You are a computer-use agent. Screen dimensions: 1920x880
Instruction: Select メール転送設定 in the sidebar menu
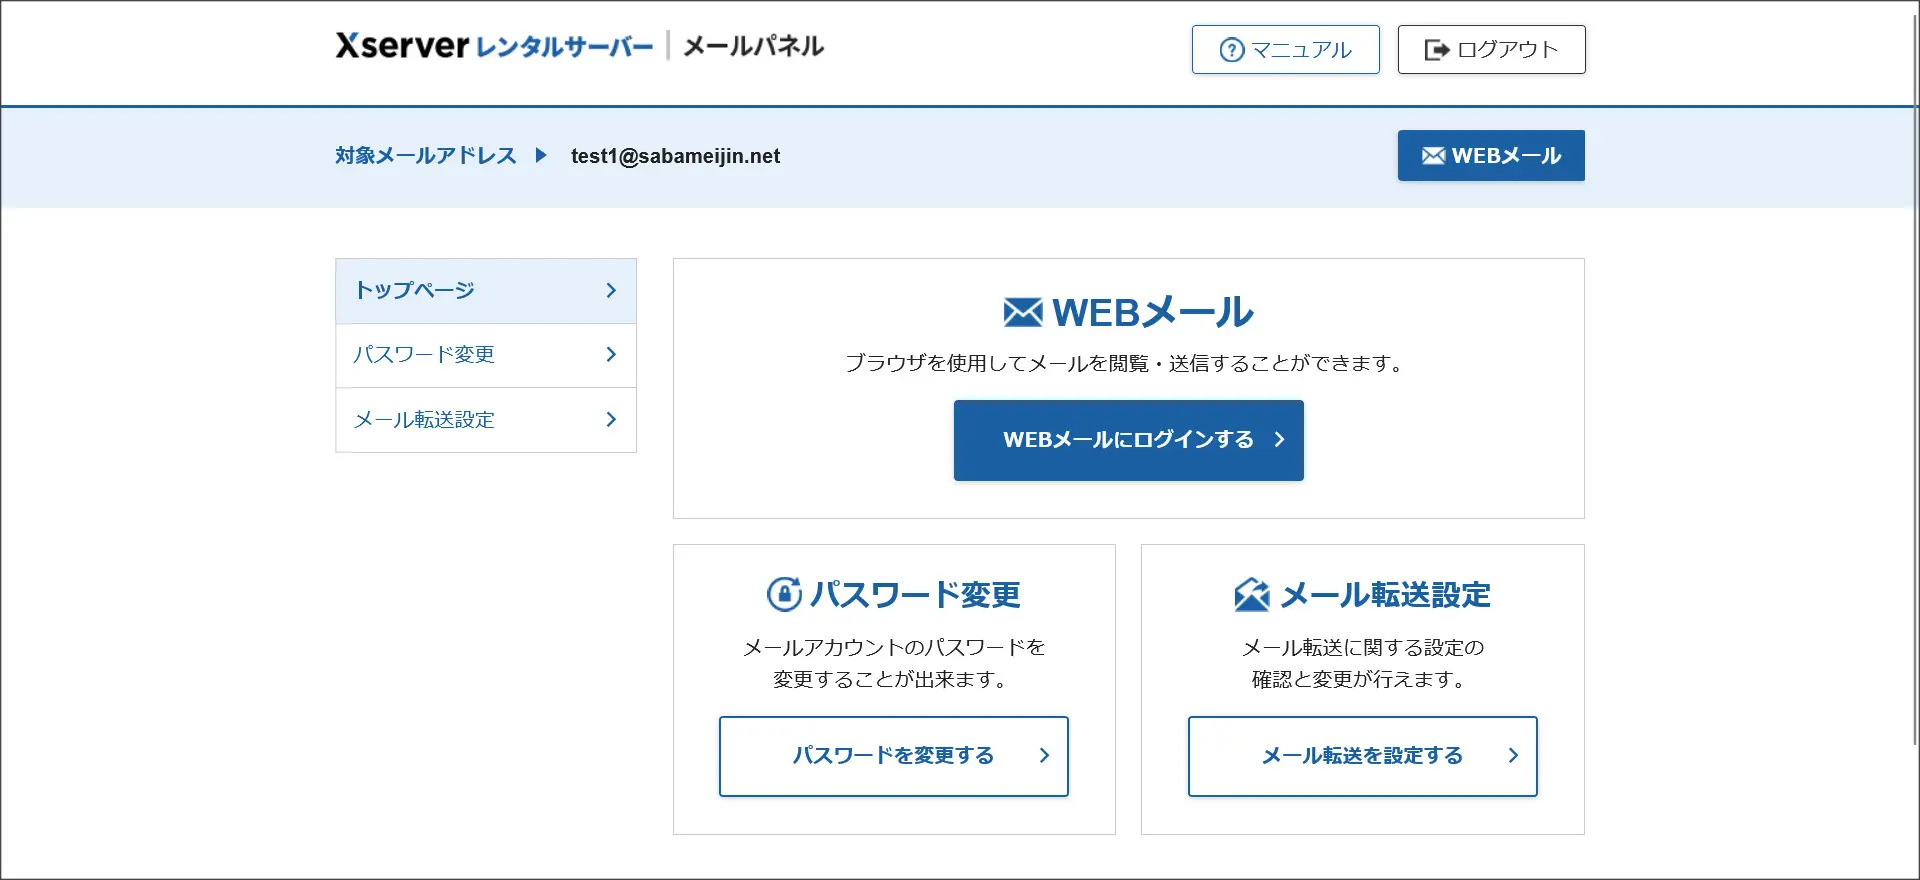click(x=486, y=420)
